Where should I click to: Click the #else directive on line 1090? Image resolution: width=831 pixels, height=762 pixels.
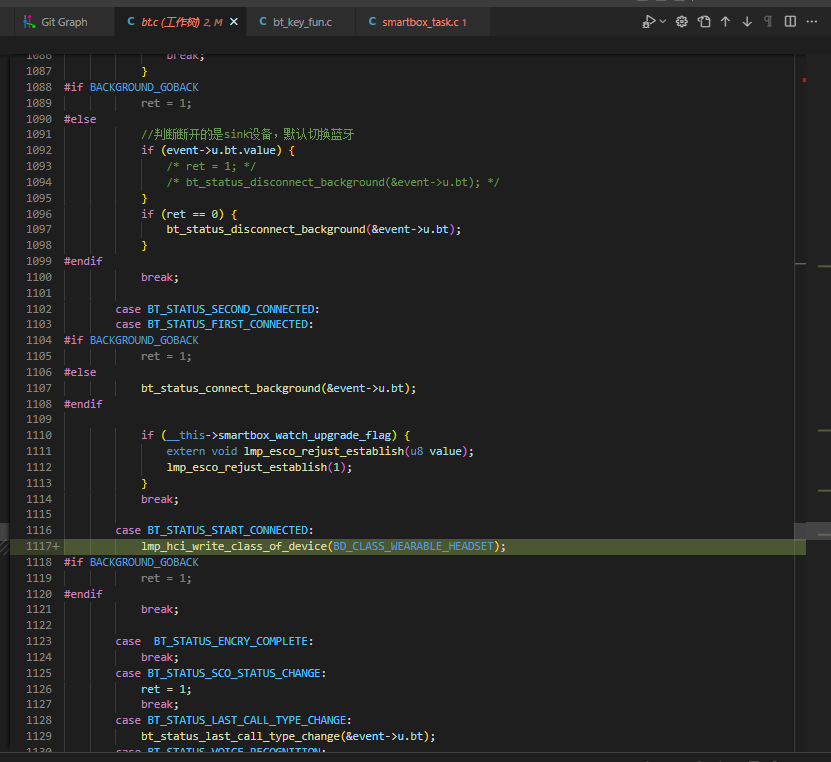(x=80, y=119)
